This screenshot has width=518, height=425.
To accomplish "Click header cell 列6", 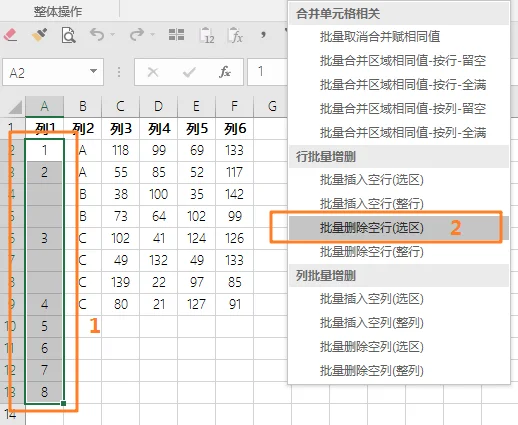I will point(234,128).
